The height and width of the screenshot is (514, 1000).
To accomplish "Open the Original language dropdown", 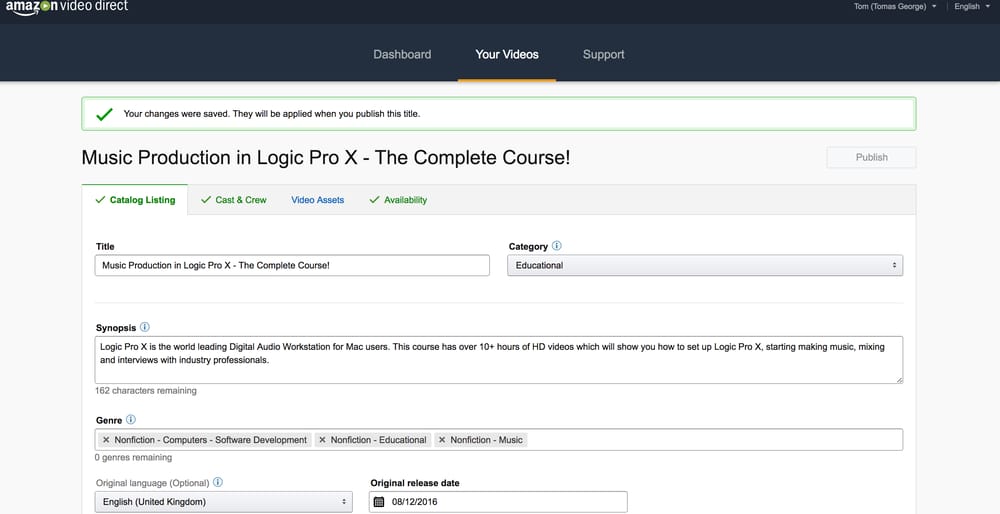I will pos(223,502).
